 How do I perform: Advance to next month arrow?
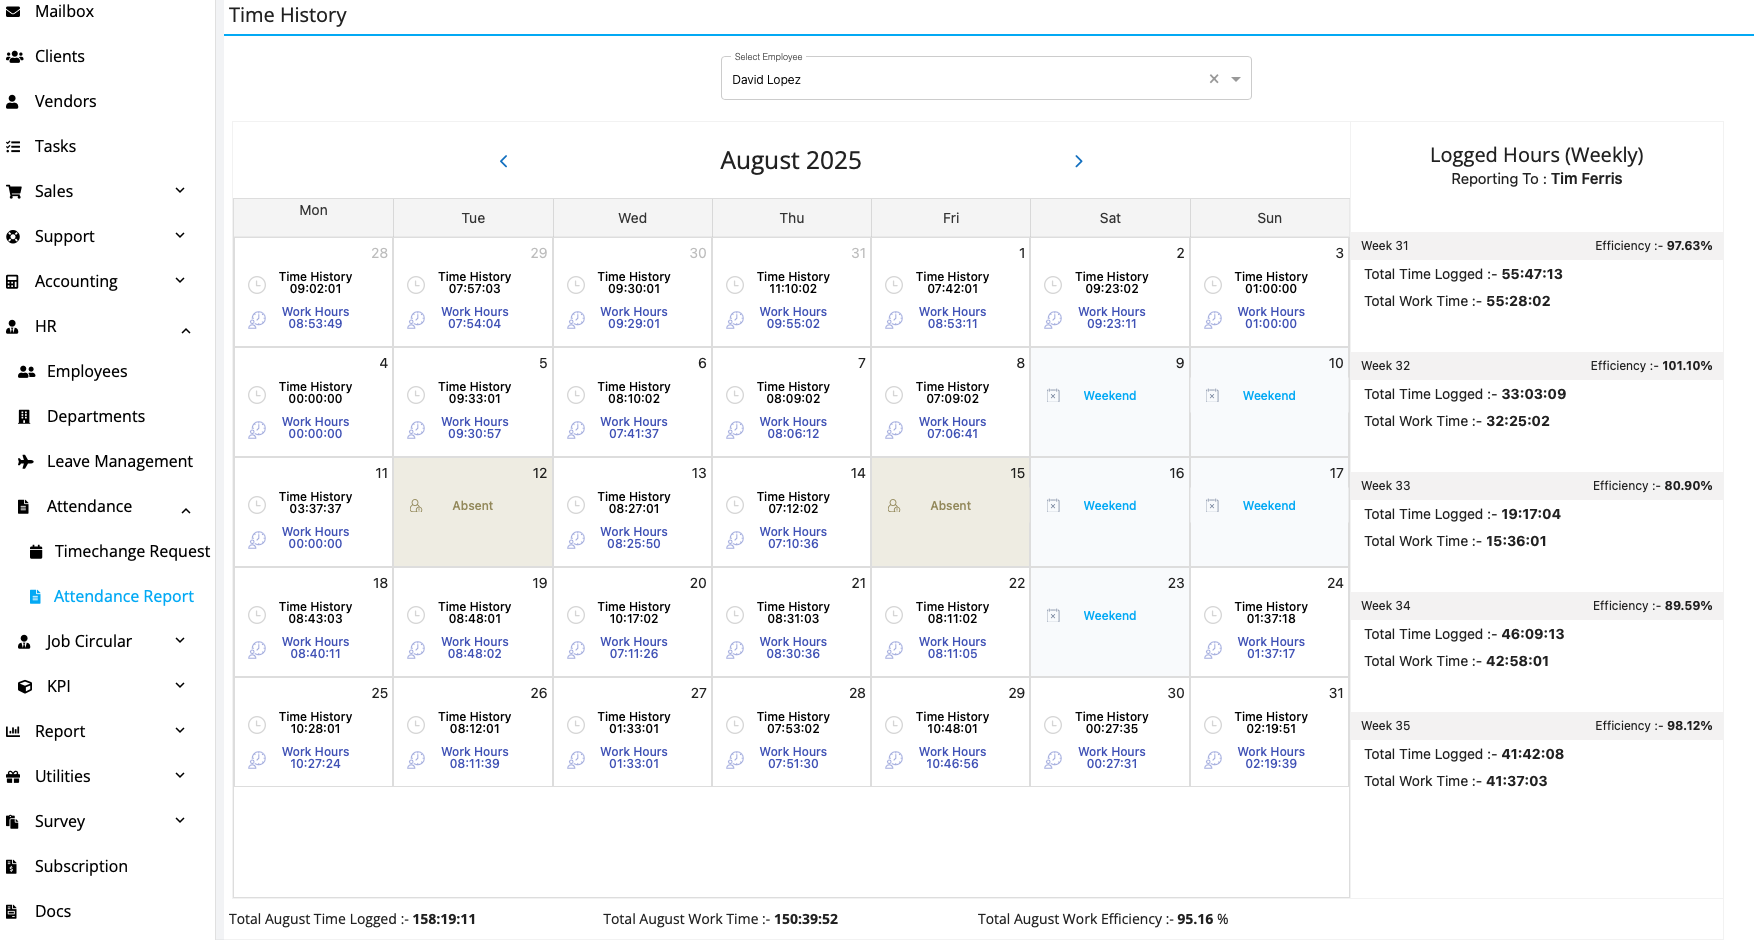tap(1078, 161)
